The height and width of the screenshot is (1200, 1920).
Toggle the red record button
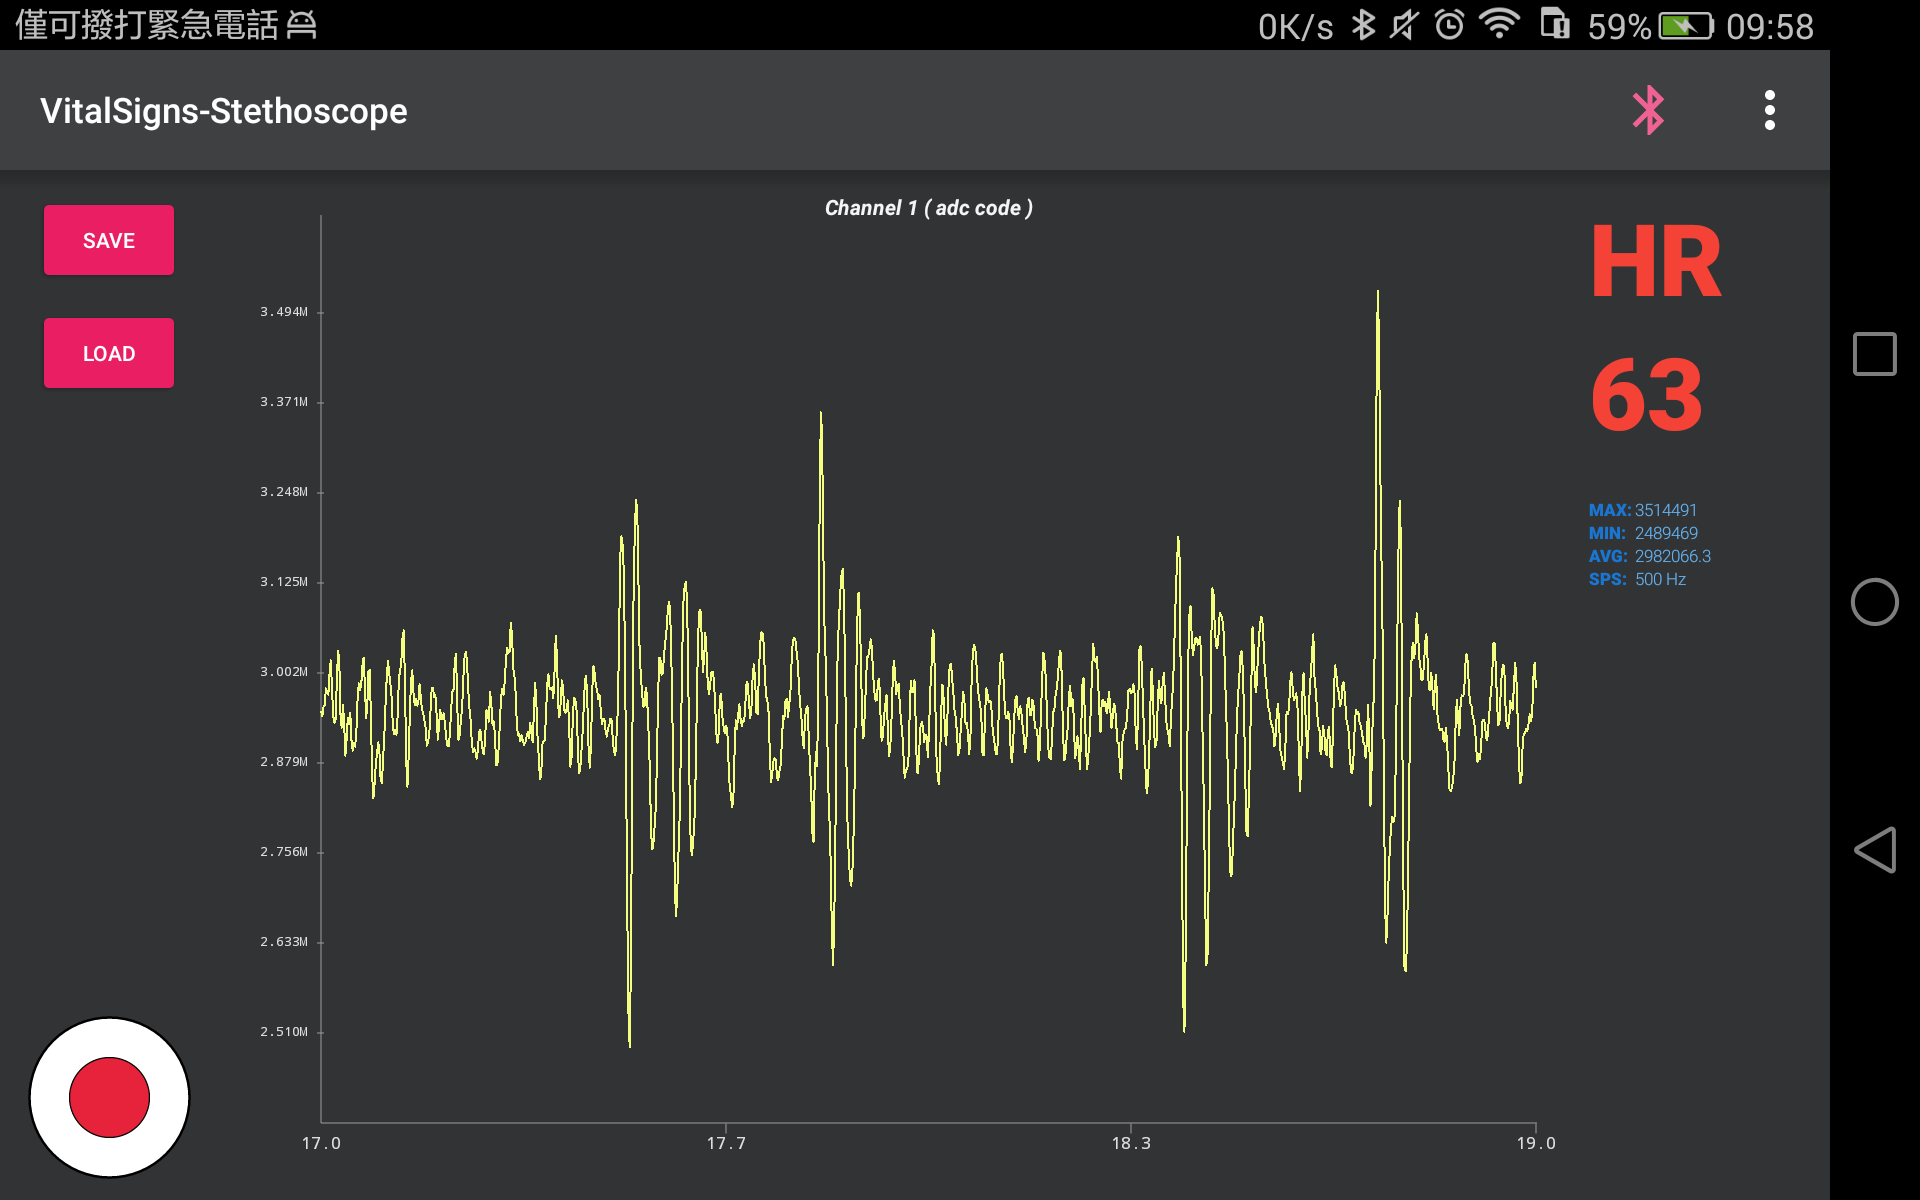point(109,1097)
